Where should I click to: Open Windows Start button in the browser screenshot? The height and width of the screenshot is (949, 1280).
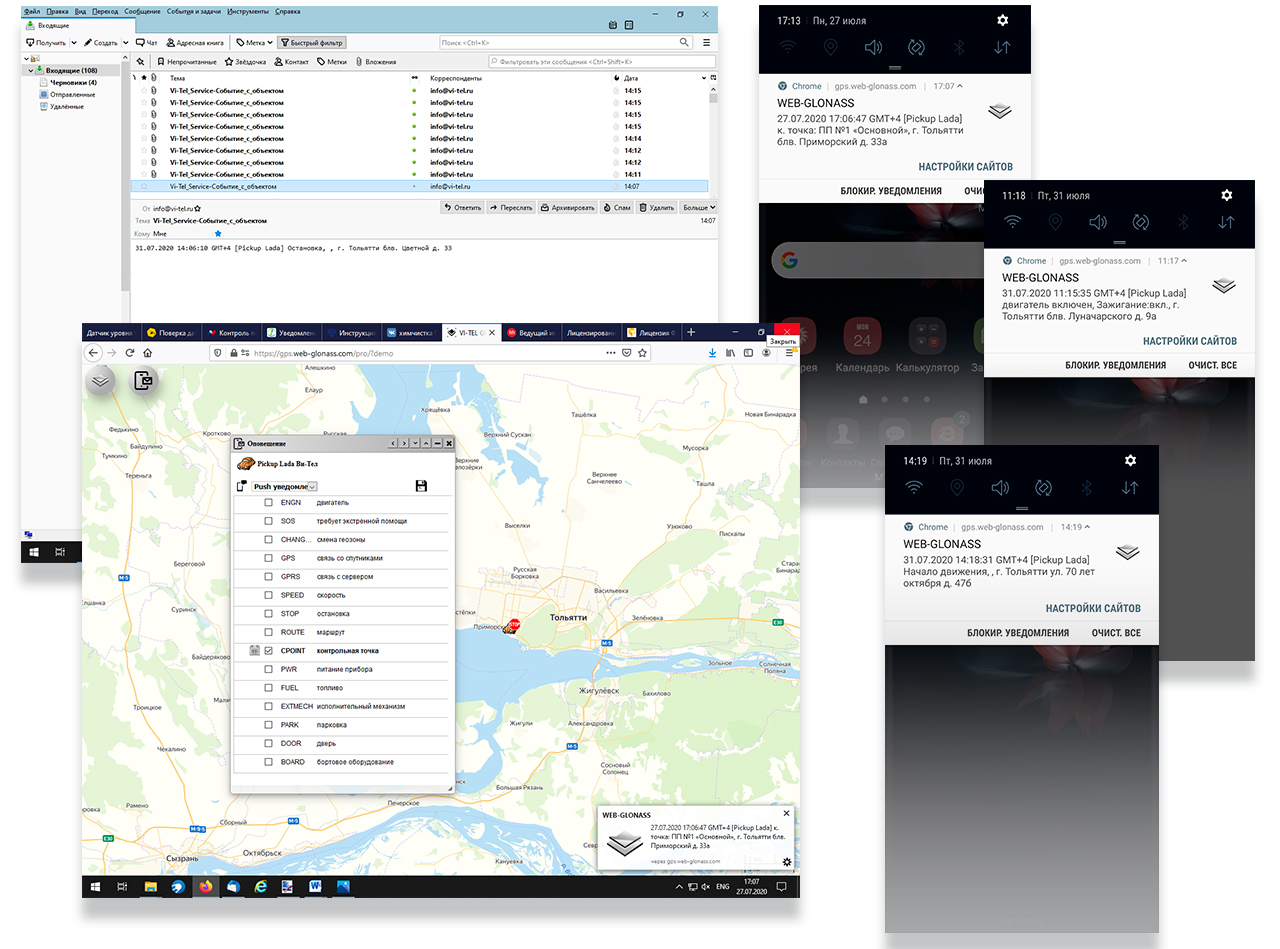click(96, 887)
